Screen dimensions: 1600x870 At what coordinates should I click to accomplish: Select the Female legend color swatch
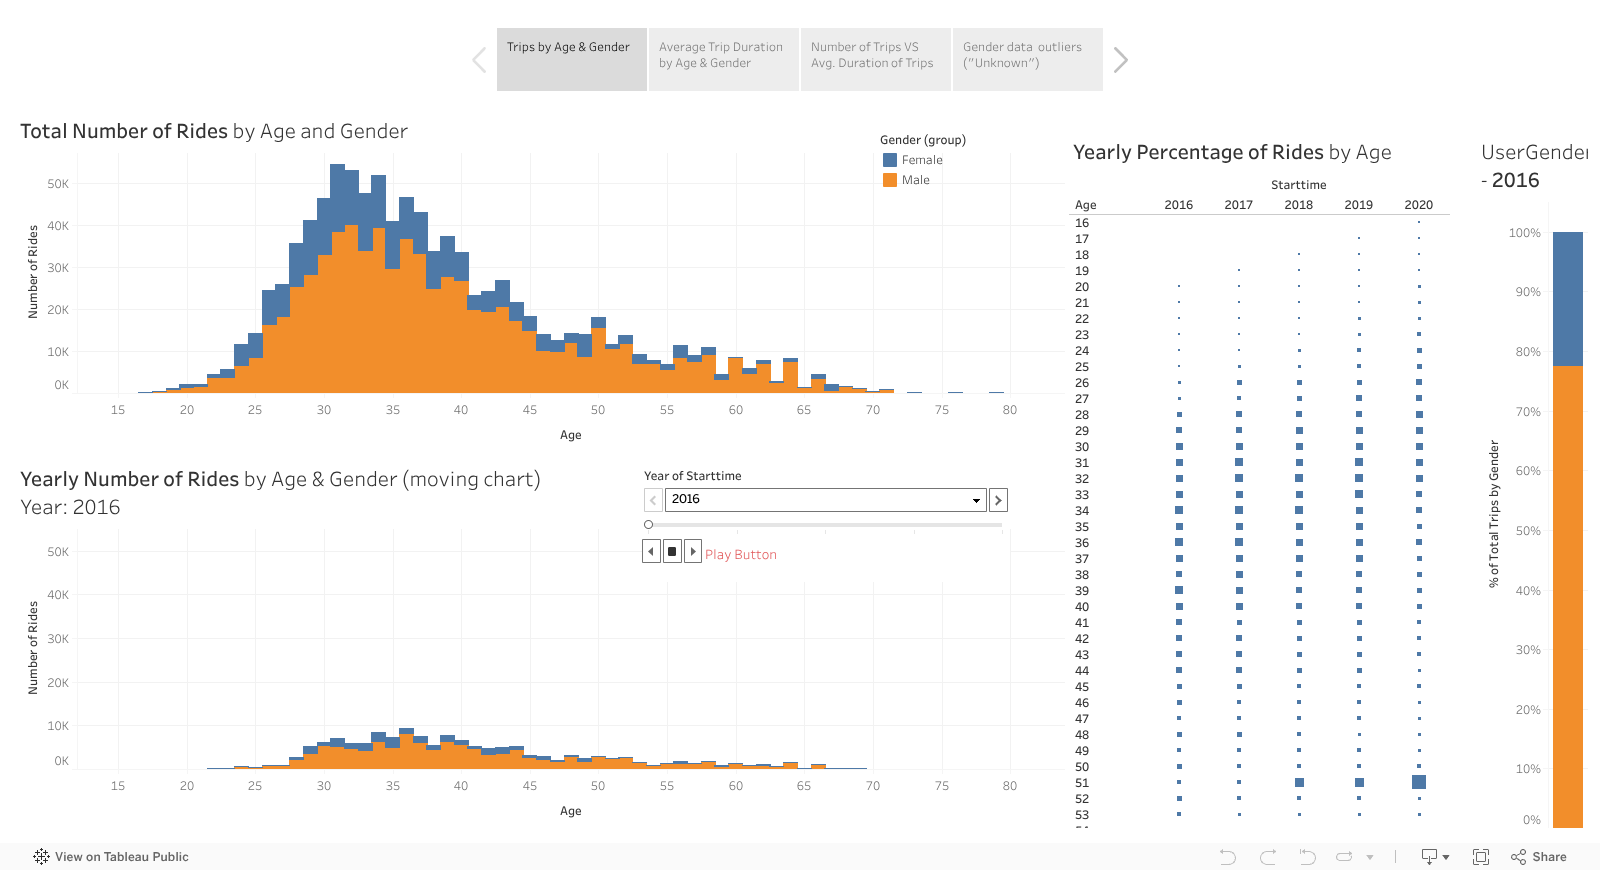(x=890, y=160)
